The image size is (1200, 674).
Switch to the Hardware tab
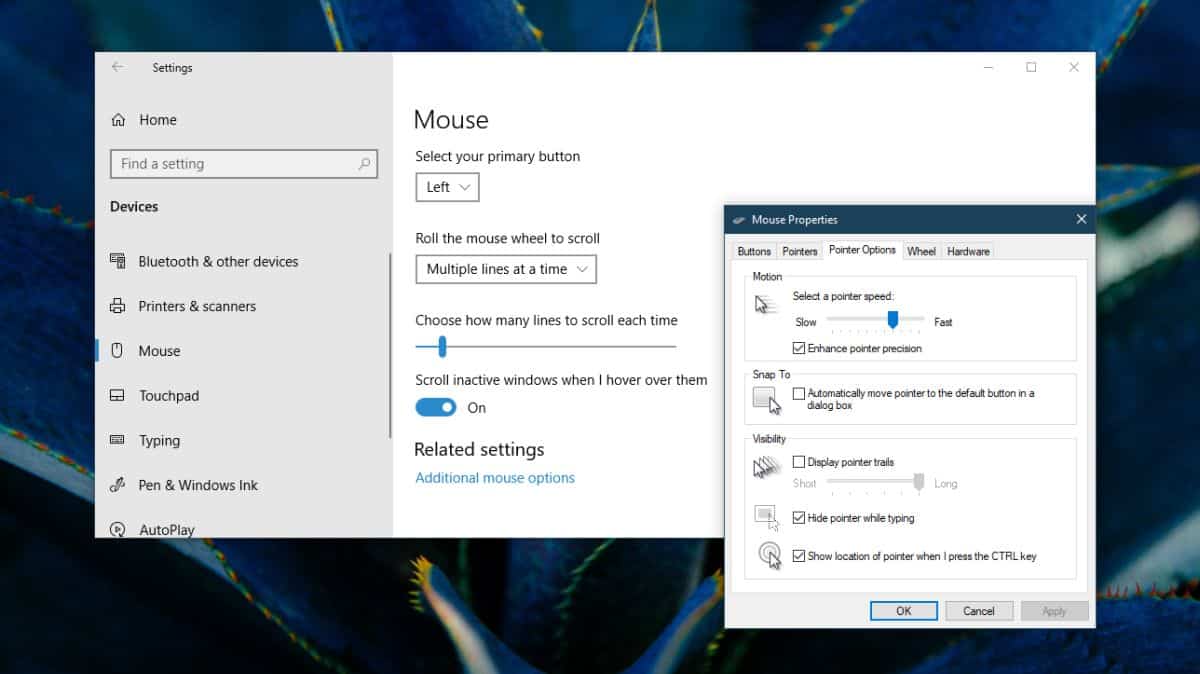click(968, 251)
